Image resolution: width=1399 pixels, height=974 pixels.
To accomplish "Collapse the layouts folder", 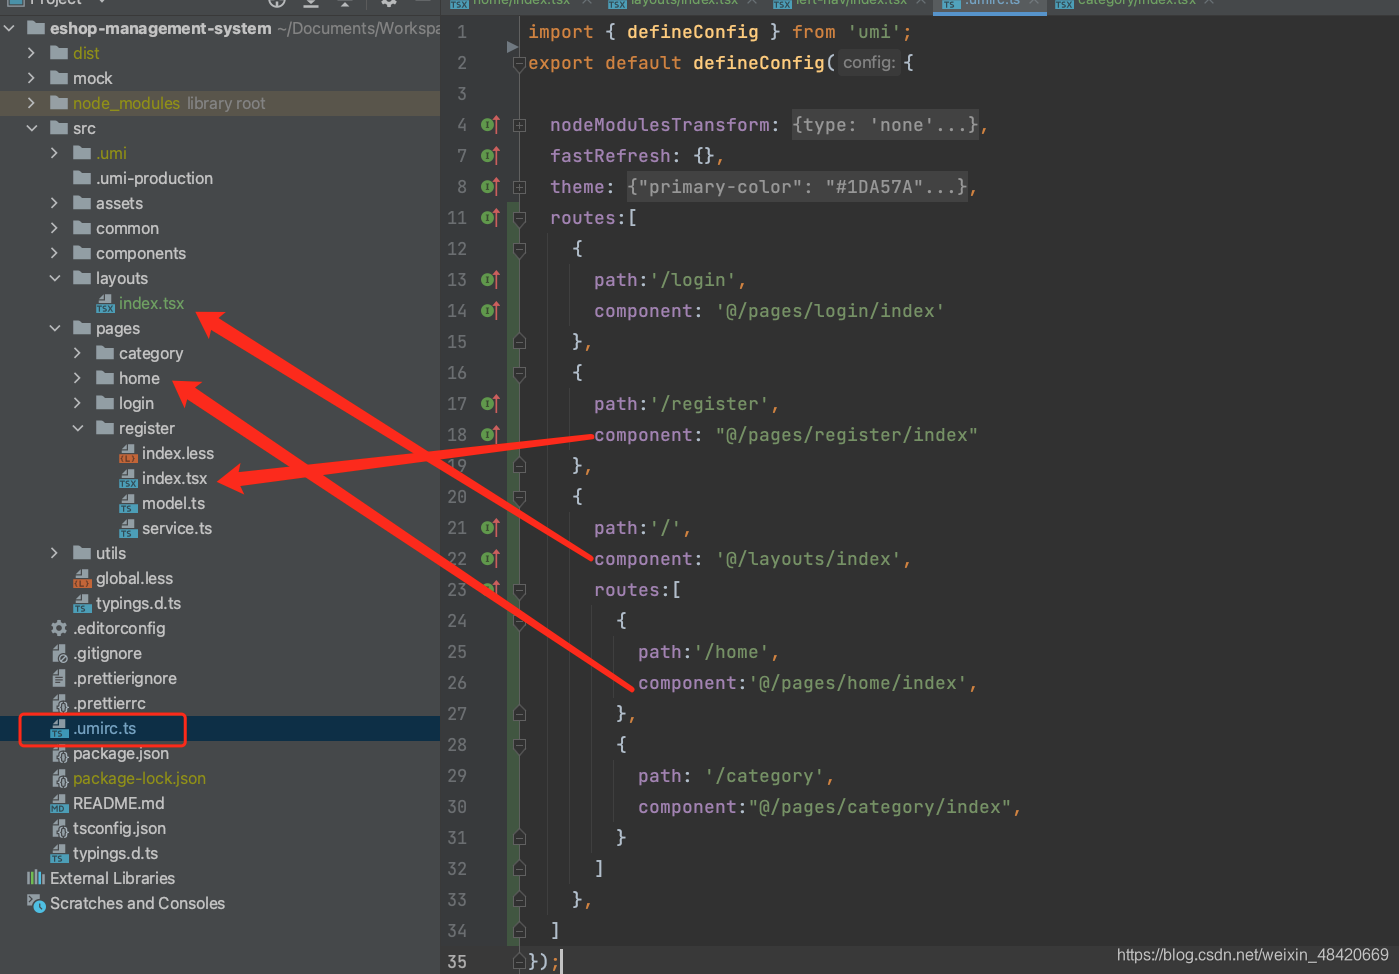I will pyautogui.click(x=55, y=278).
